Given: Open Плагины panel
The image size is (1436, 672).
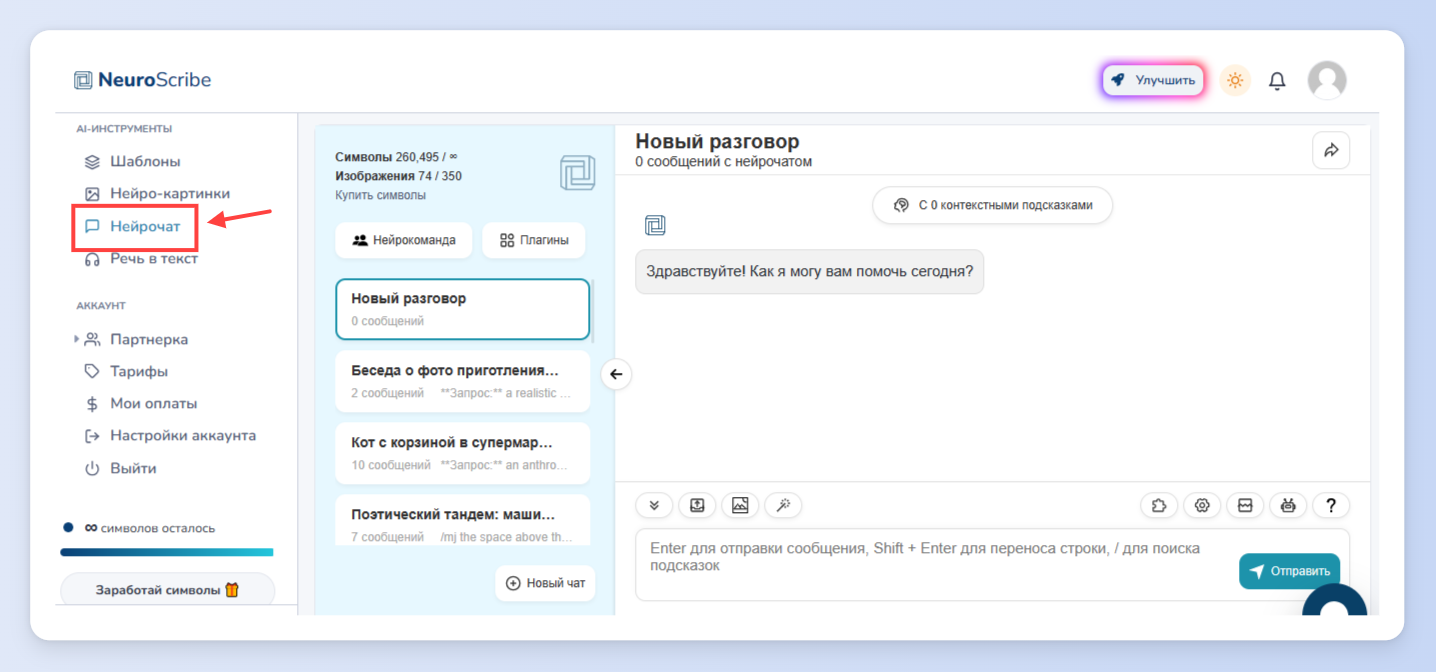Looking at the screenshot, I should click(x=533, y=240).
